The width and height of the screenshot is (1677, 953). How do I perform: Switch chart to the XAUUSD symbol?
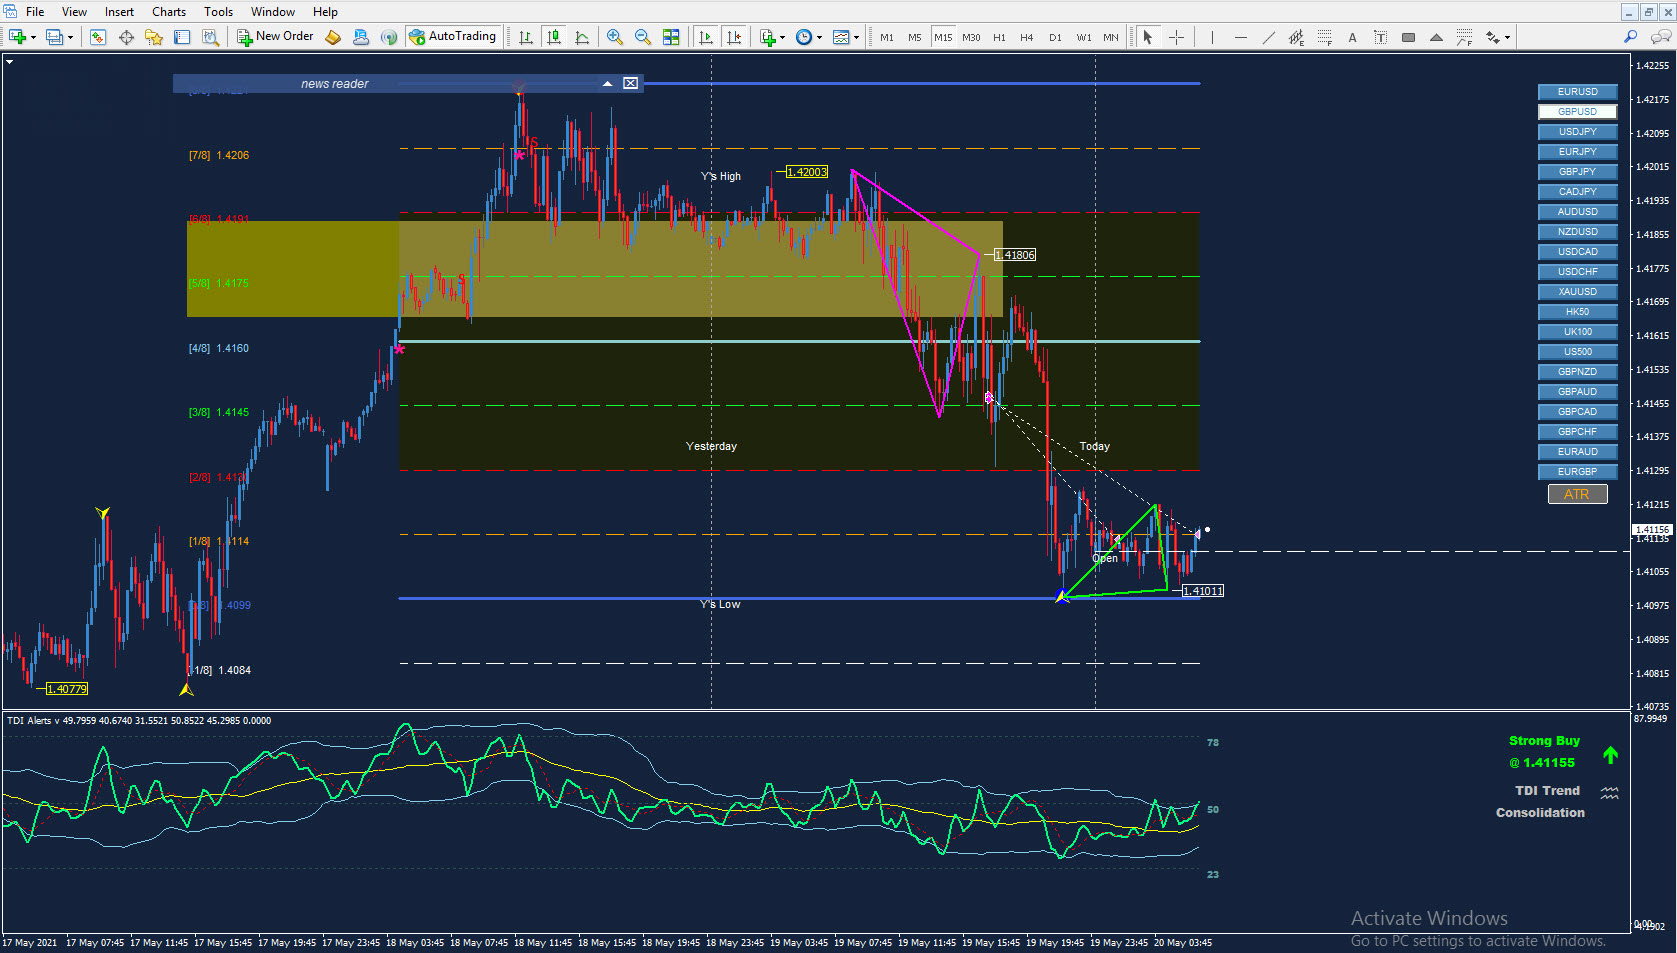[x=1577, y=292]
